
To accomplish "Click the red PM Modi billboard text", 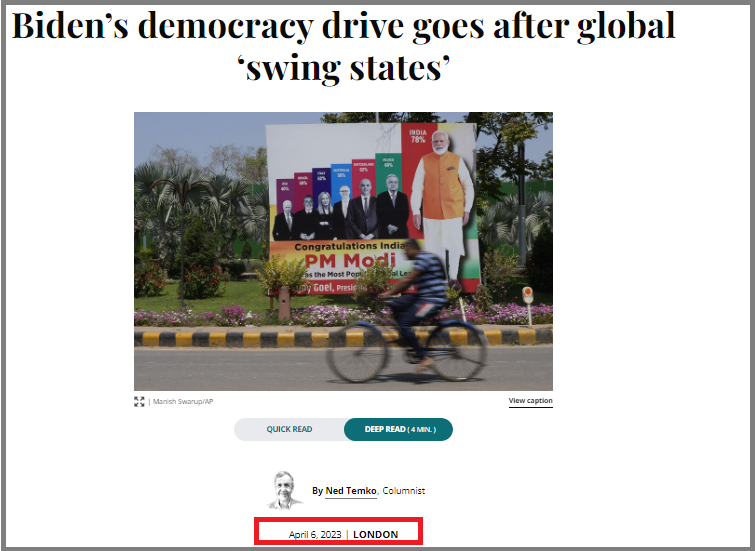I will pos(350,261).
